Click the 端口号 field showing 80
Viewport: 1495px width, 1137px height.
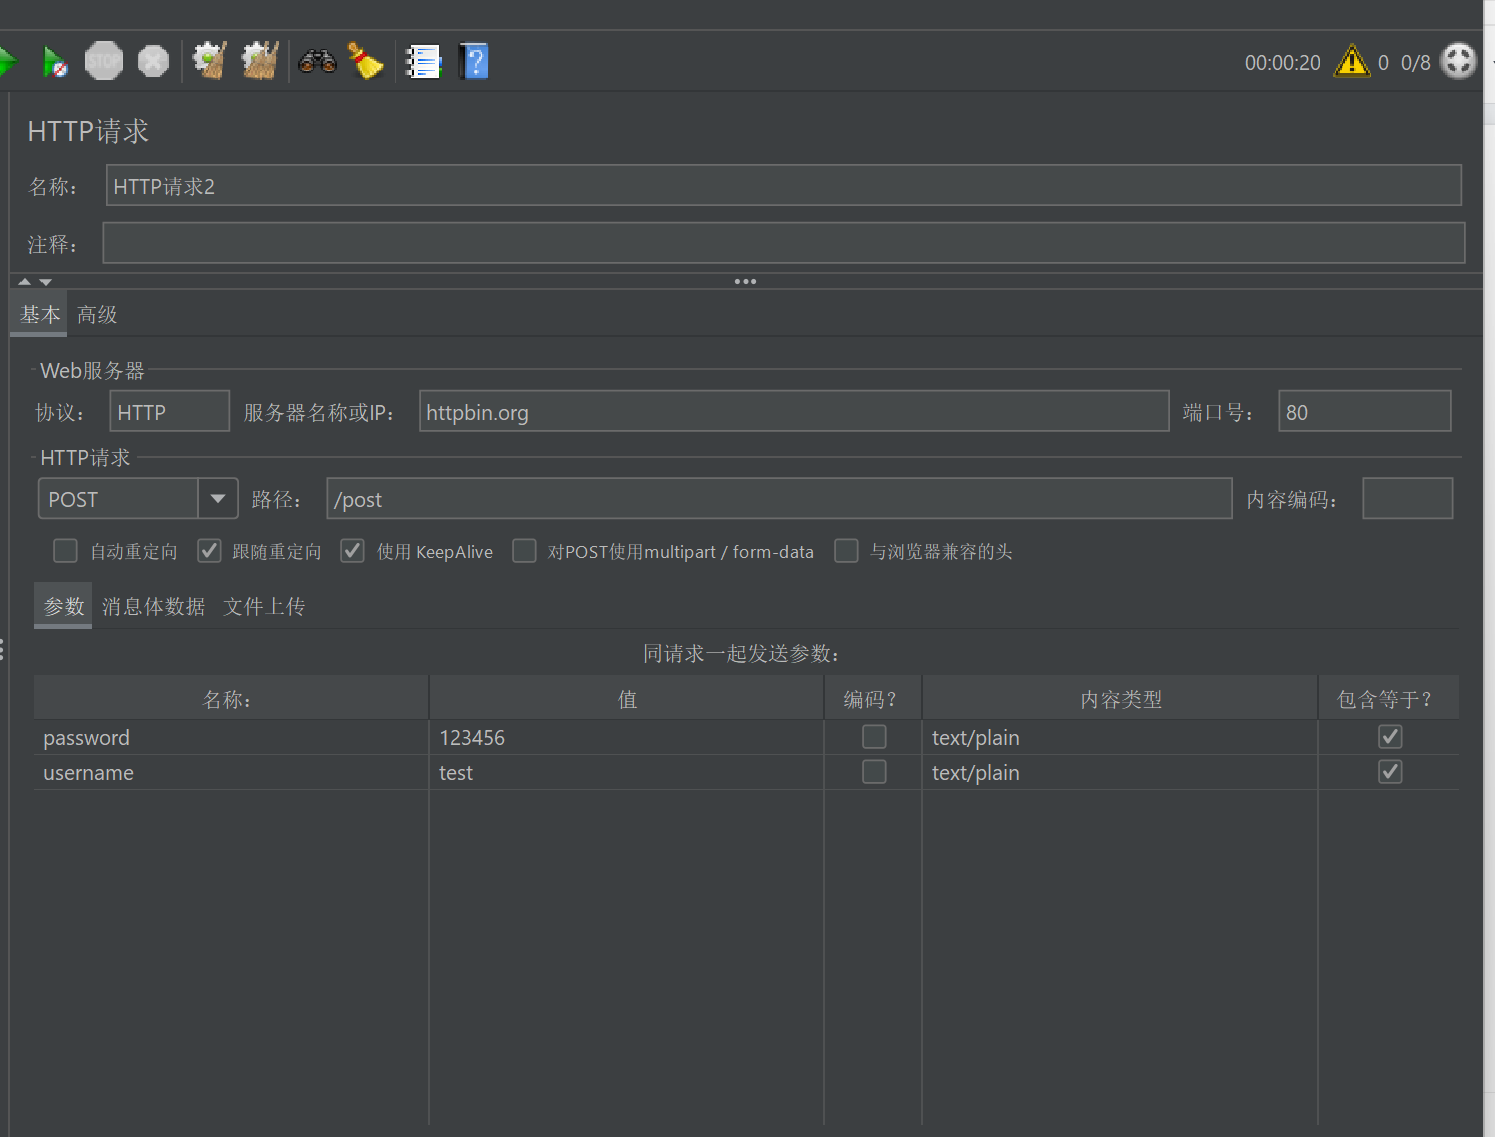pyautogui.click(x=1365, y=412)
